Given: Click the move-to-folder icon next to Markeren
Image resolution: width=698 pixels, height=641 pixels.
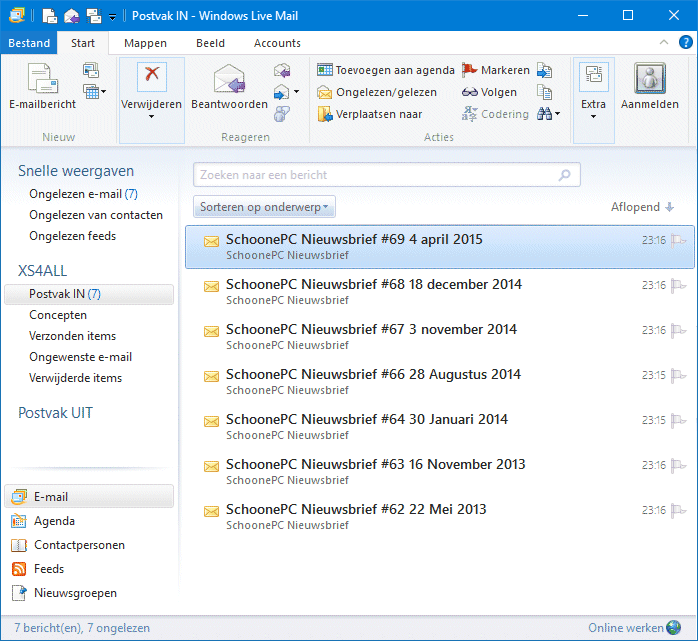Looking at the screenshot, I should pos(544,70).
